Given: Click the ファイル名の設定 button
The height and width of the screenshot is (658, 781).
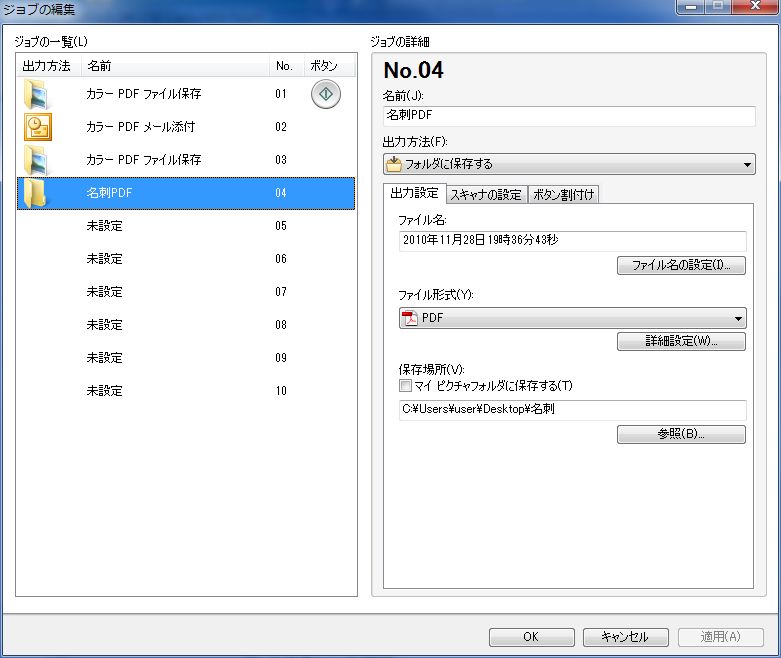Looking at the screenshot, I should (681, 265).
